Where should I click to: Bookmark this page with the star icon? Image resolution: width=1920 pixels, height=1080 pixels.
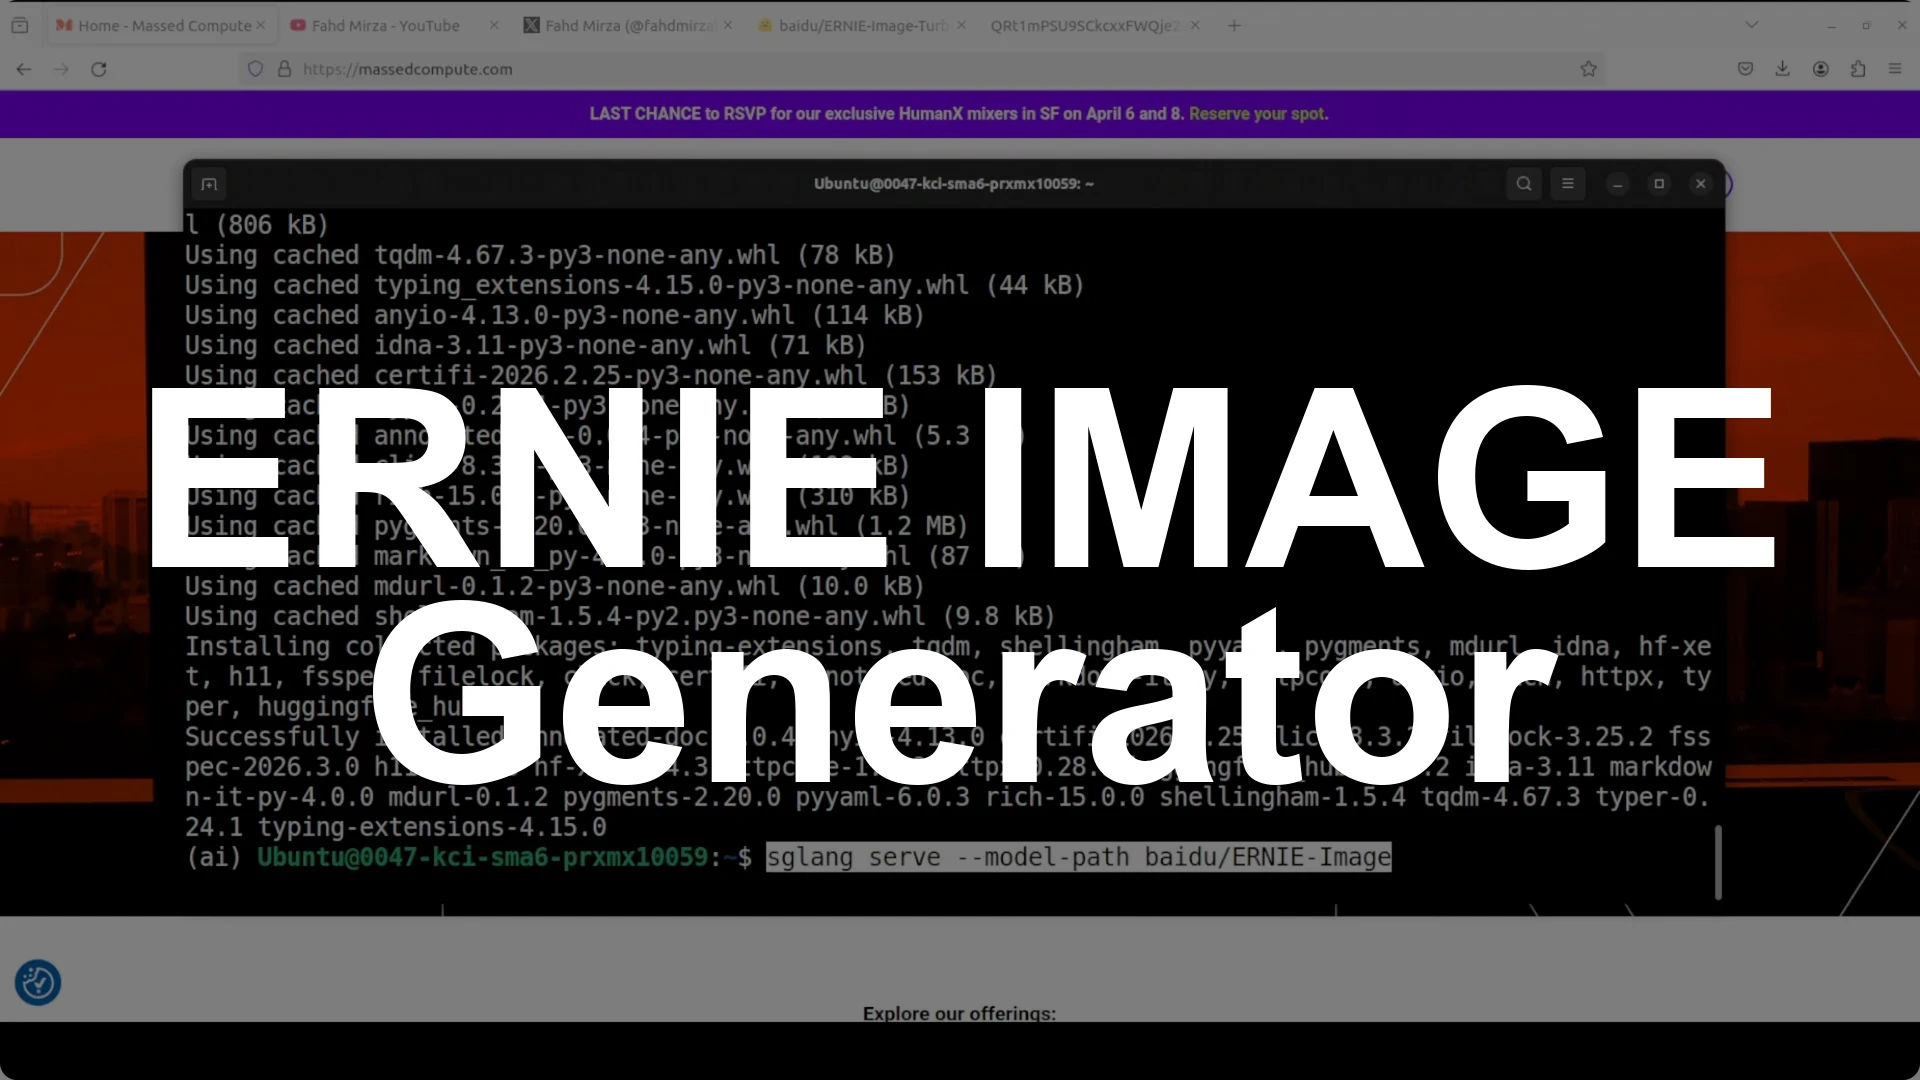pos(1588,69)
